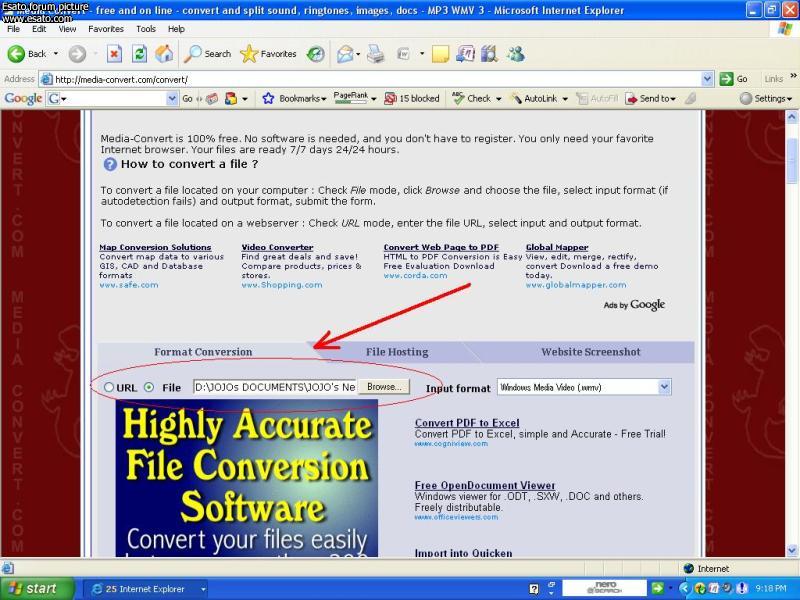This screenshot has height=600, width=800.
Task: Select the URL radio button
Action: (x=108, y=387)
